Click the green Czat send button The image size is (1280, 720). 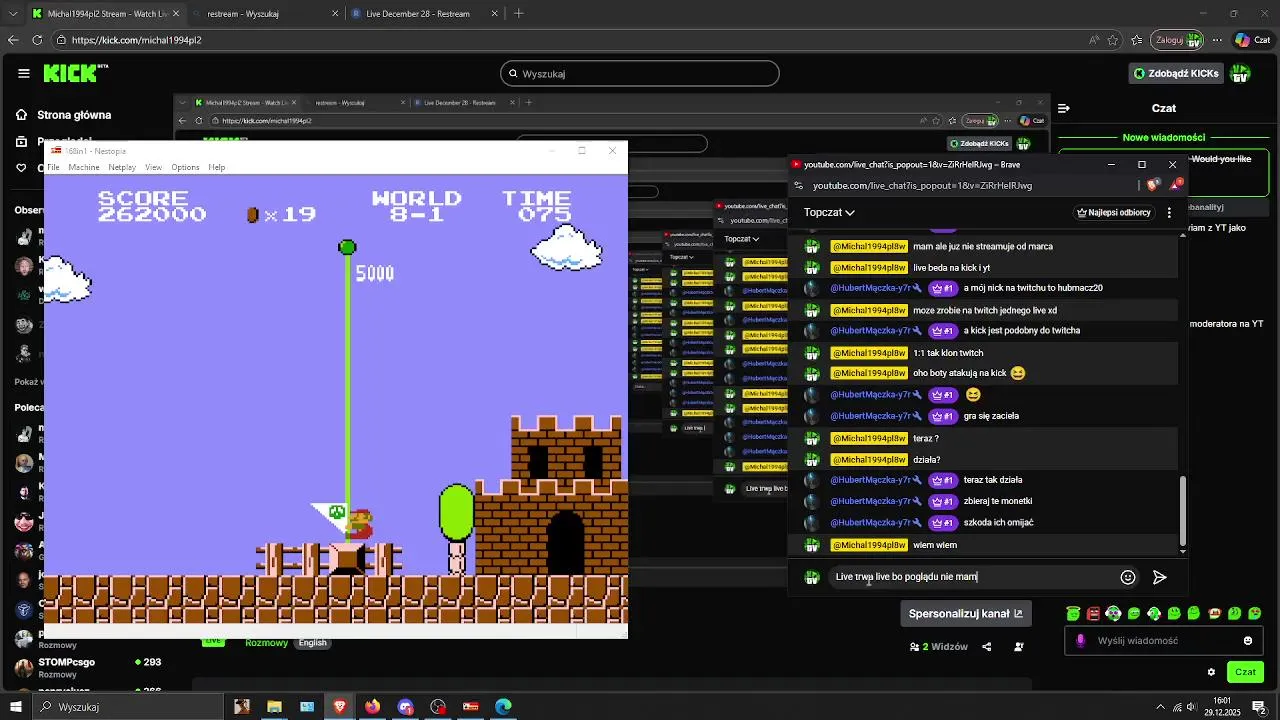[x=1245, y=672]
